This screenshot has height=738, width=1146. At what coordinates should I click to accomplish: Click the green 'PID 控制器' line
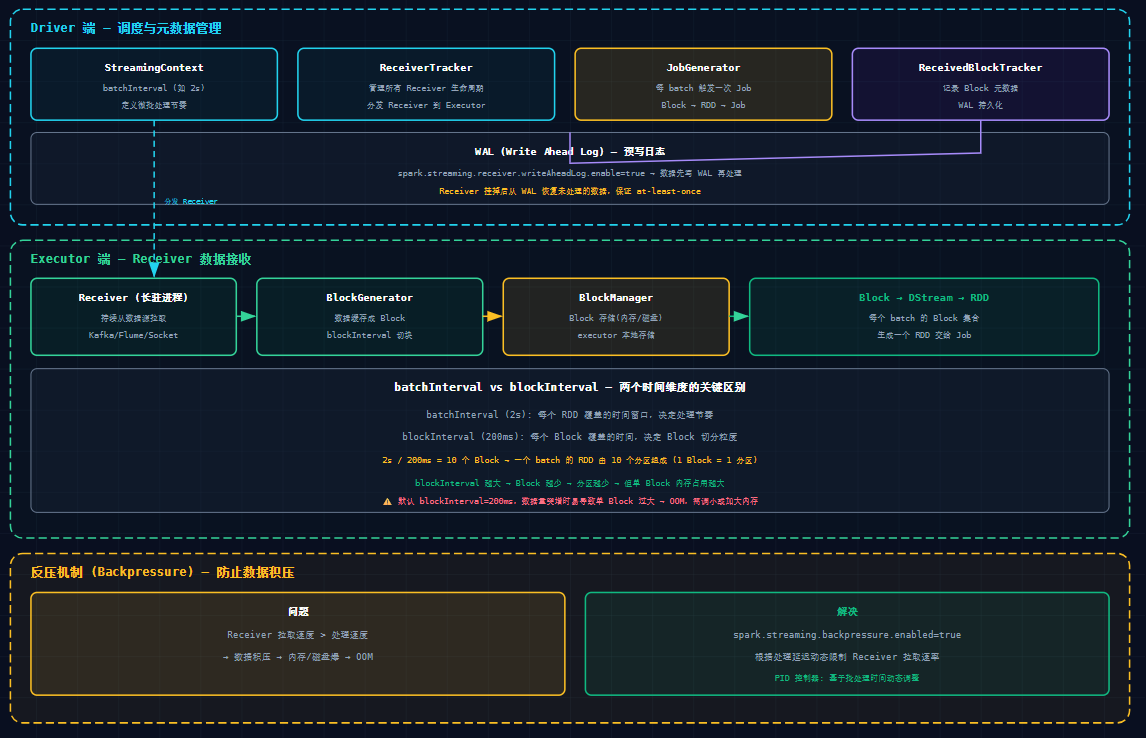pos(847,678)
